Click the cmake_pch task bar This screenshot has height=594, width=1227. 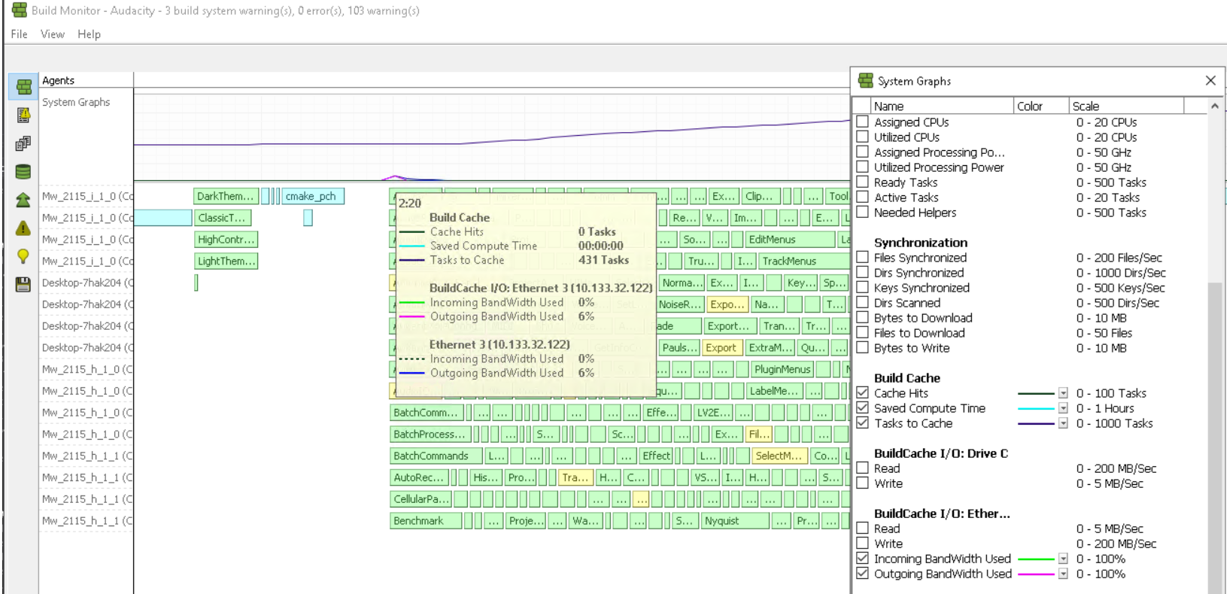[x=313, y=196]
